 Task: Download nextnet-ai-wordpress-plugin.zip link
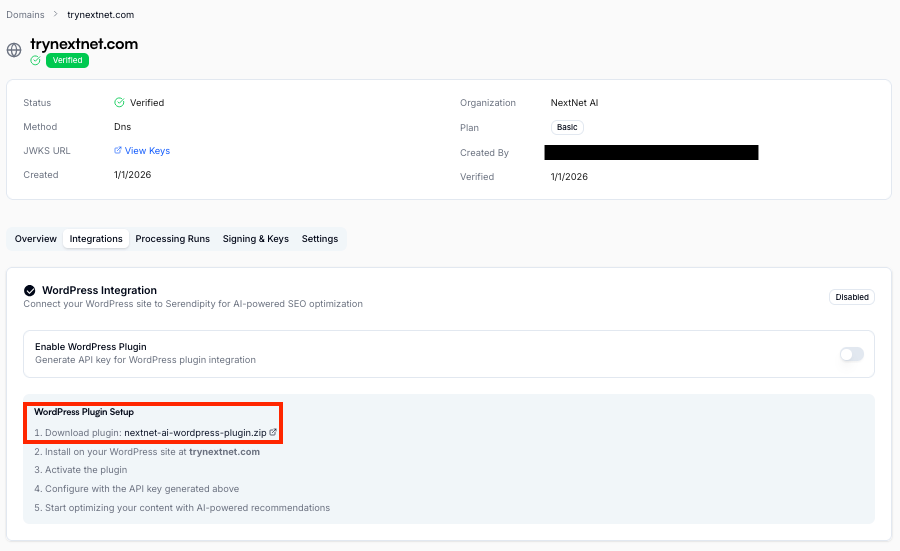[195, 433]
